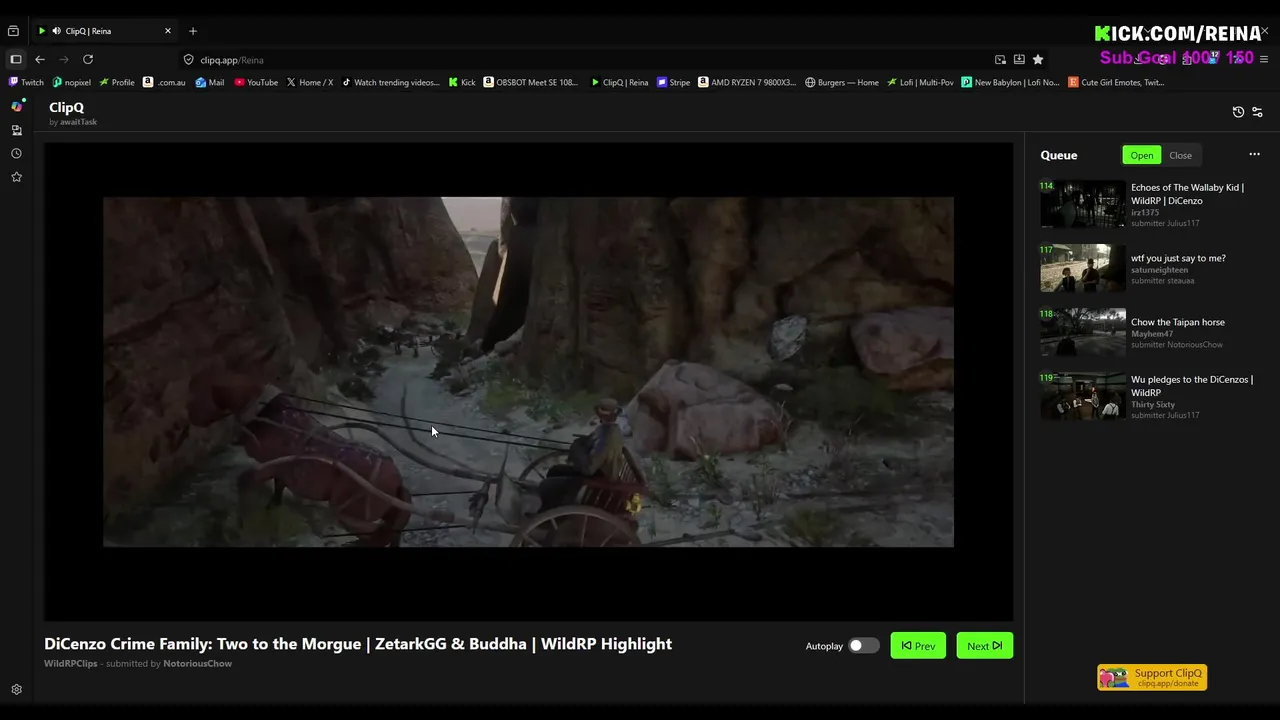Open the browser sidebar favorites star icon
This screenshot has height=720, width=1280.
16,177
